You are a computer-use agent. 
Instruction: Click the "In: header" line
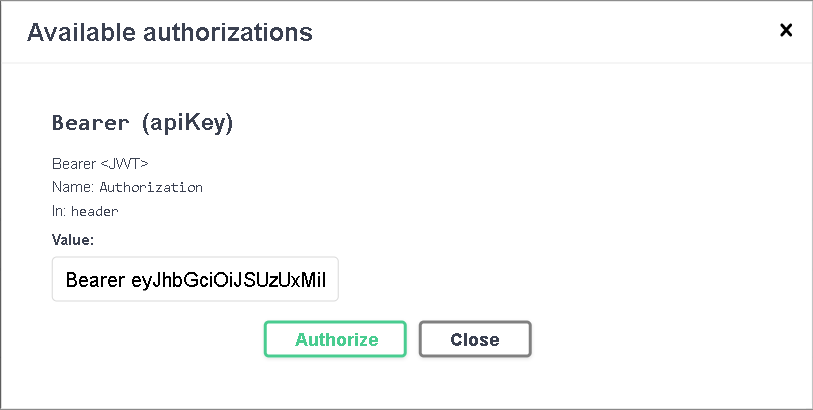click(x=85, y=211)
